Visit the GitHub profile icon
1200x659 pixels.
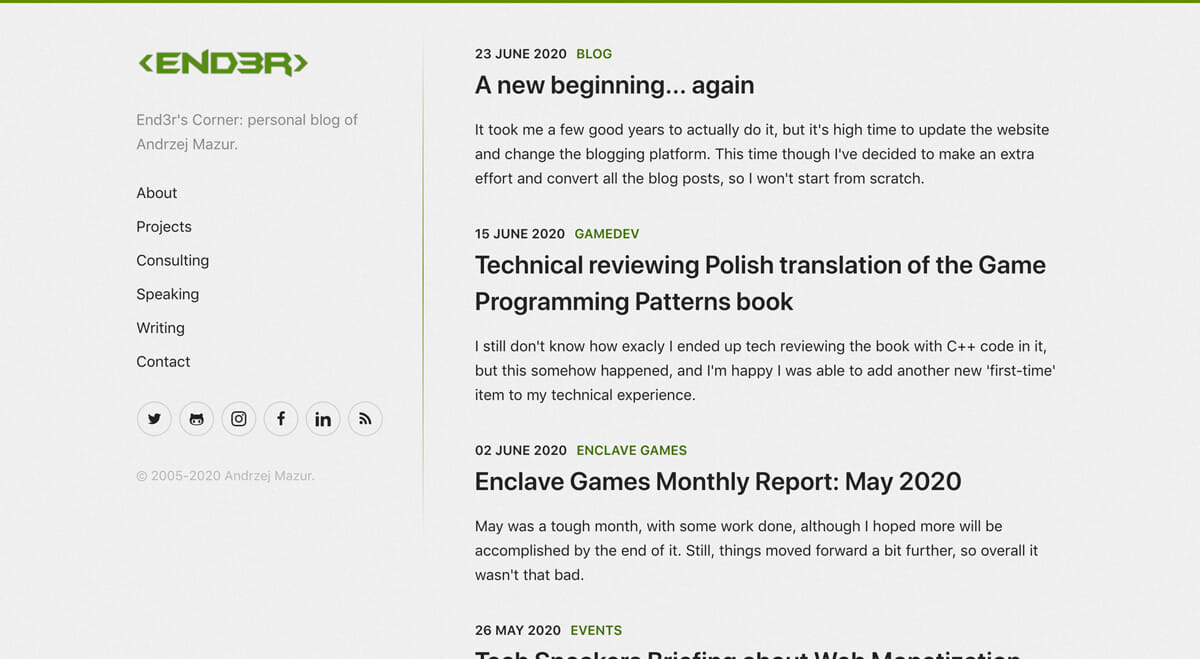pos(196,419)
